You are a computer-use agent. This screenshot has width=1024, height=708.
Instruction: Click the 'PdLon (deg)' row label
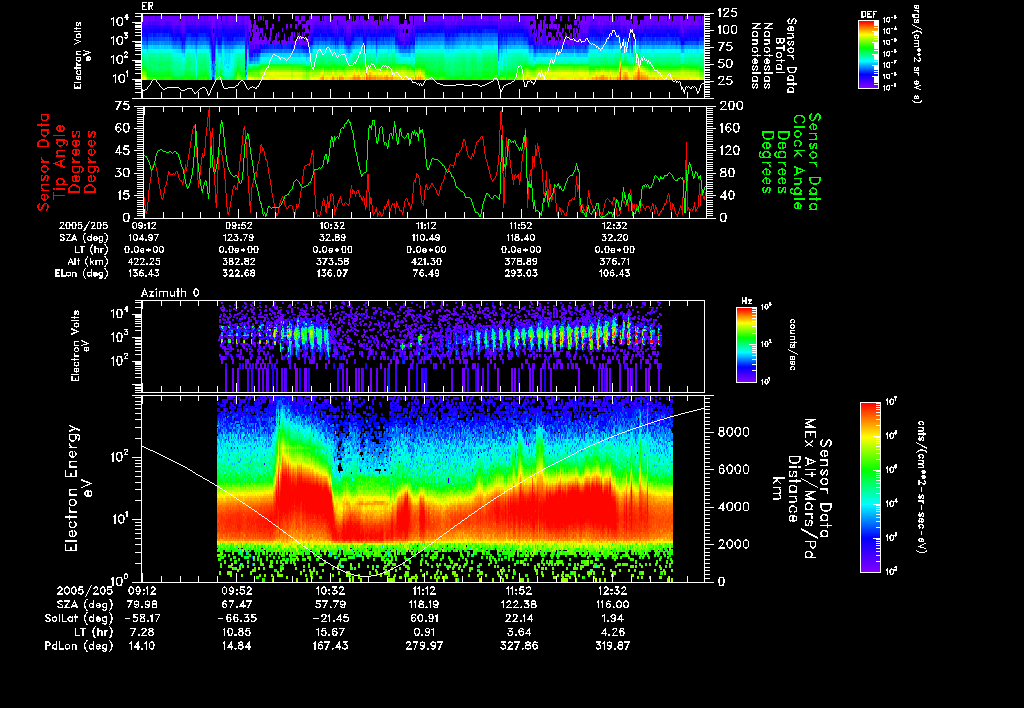point(78,646)
